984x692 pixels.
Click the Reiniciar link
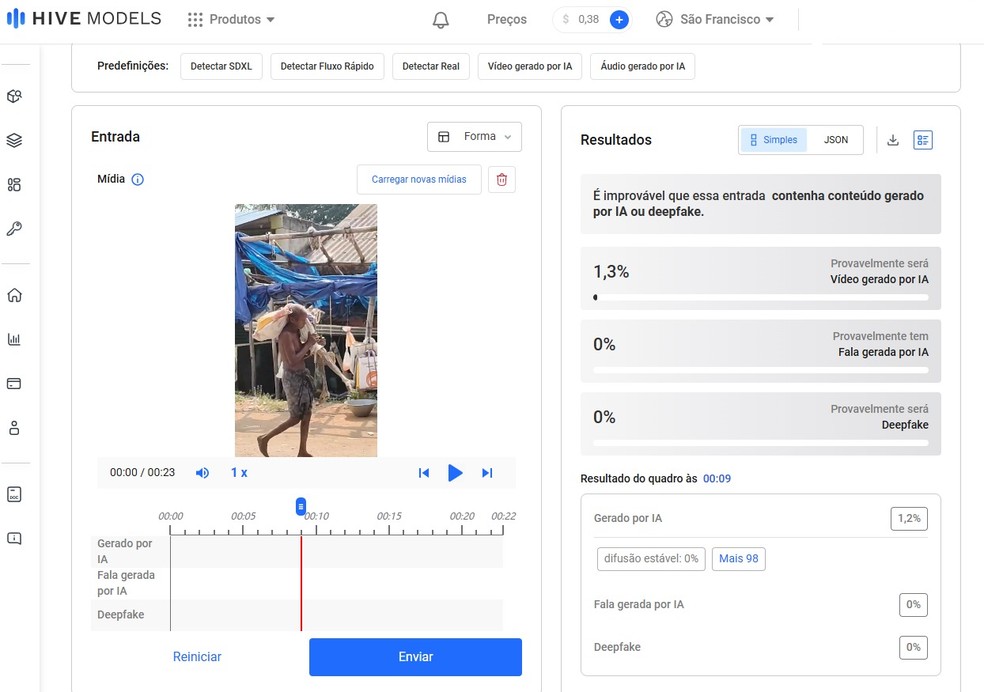[197, 657]
